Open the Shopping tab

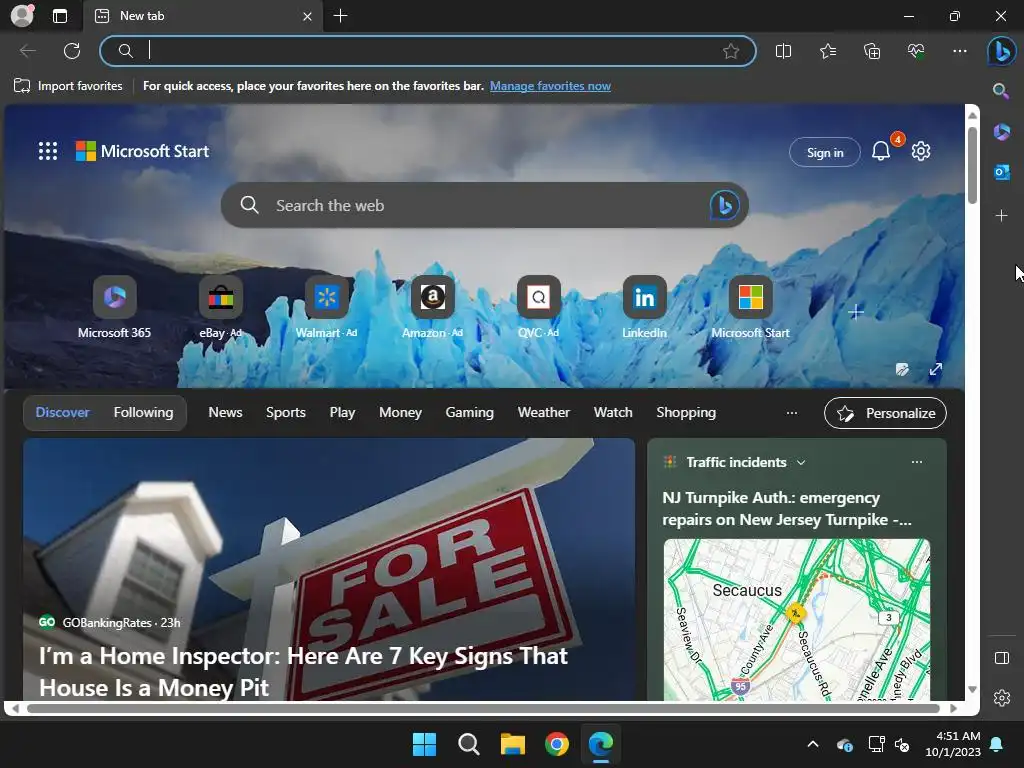pos(686,413)
